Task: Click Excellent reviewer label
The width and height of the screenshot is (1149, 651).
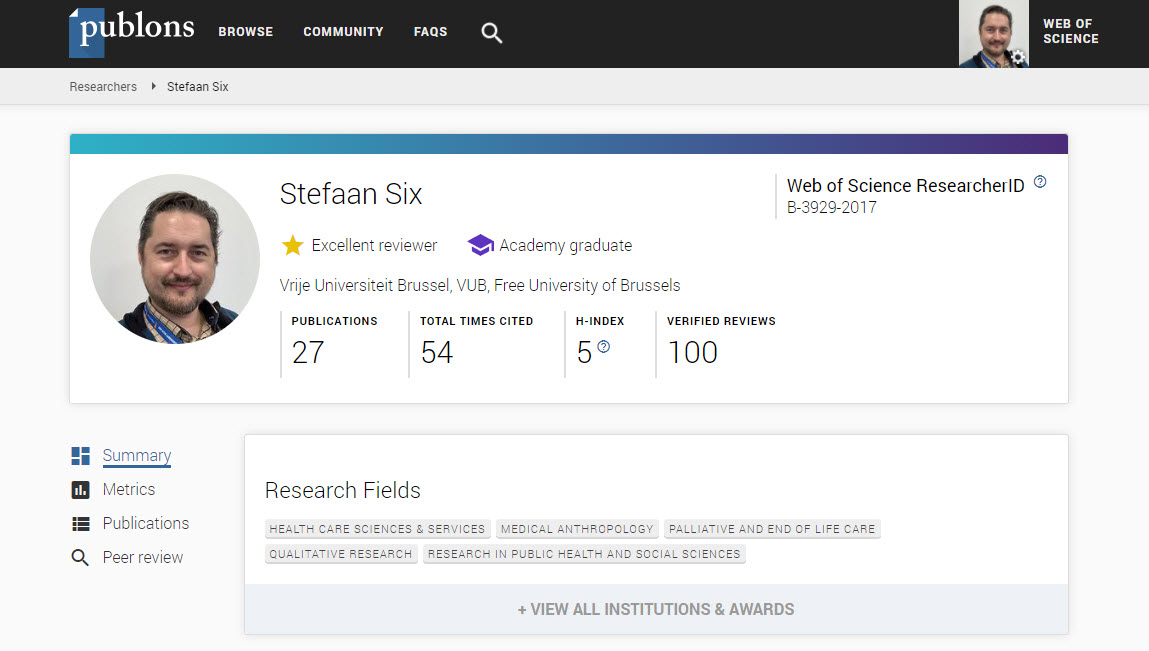Action: pyautogui.click(x=374, y=246)
